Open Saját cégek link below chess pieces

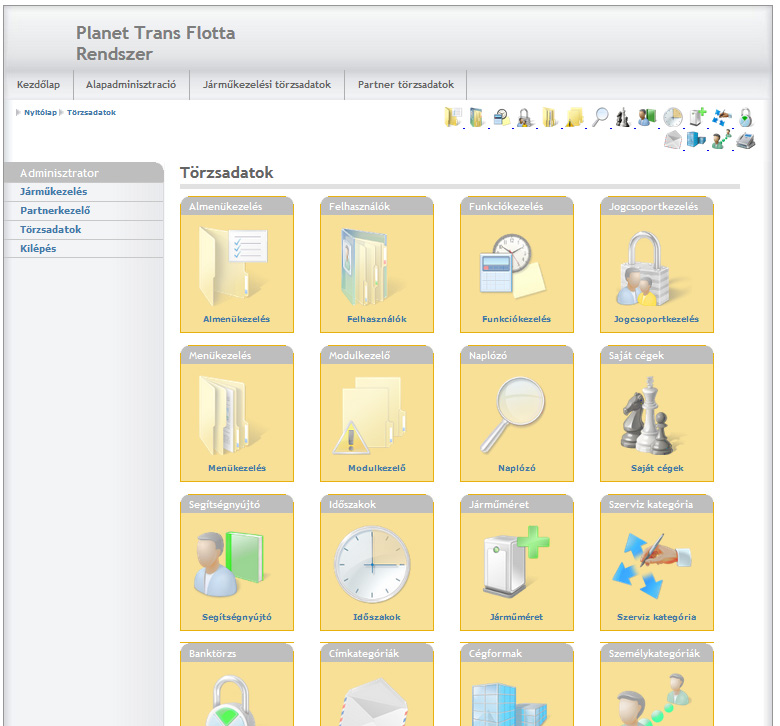tap(657, 468)
